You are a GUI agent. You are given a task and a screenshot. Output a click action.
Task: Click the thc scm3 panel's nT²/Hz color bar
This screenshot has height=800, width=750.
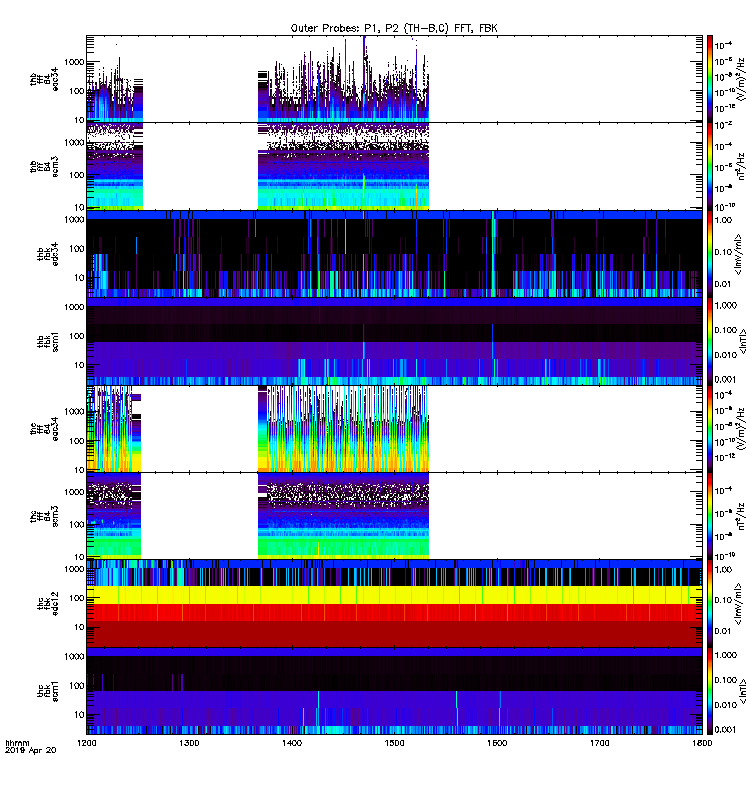pos(709,515)
